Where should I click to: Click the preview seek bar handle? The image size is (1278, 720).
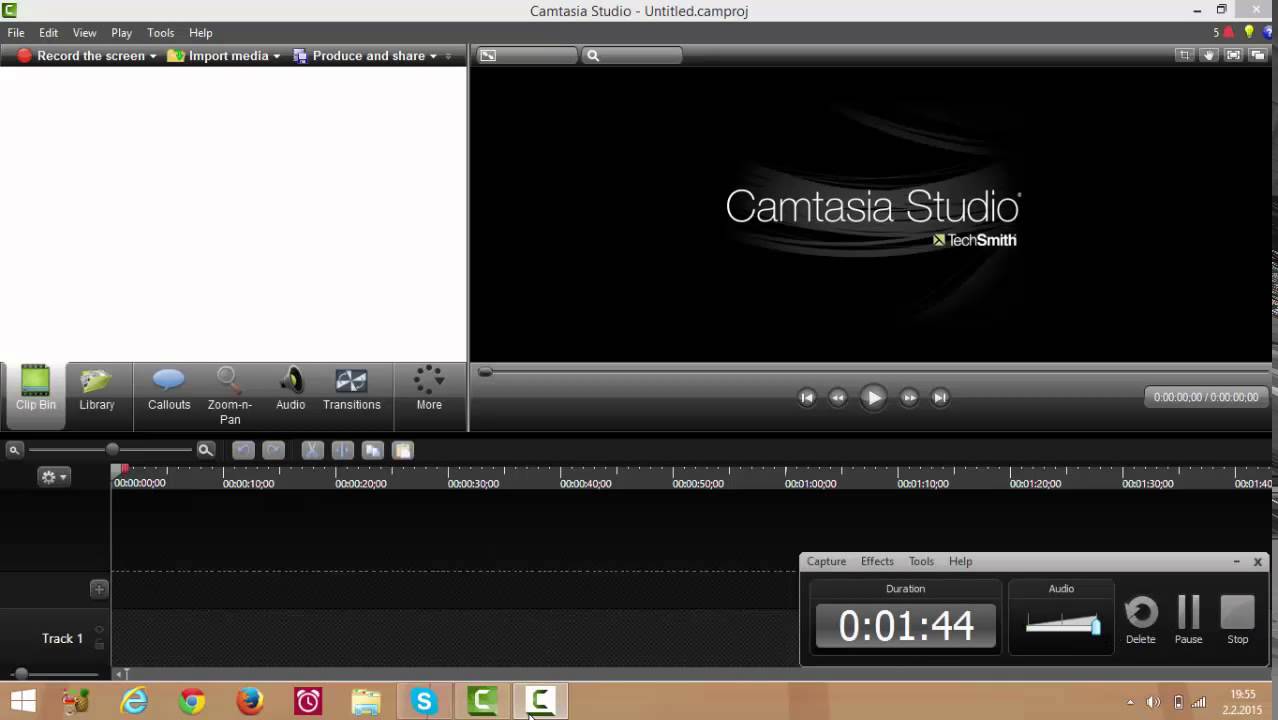pyautogui.click(x=485, y=372)
